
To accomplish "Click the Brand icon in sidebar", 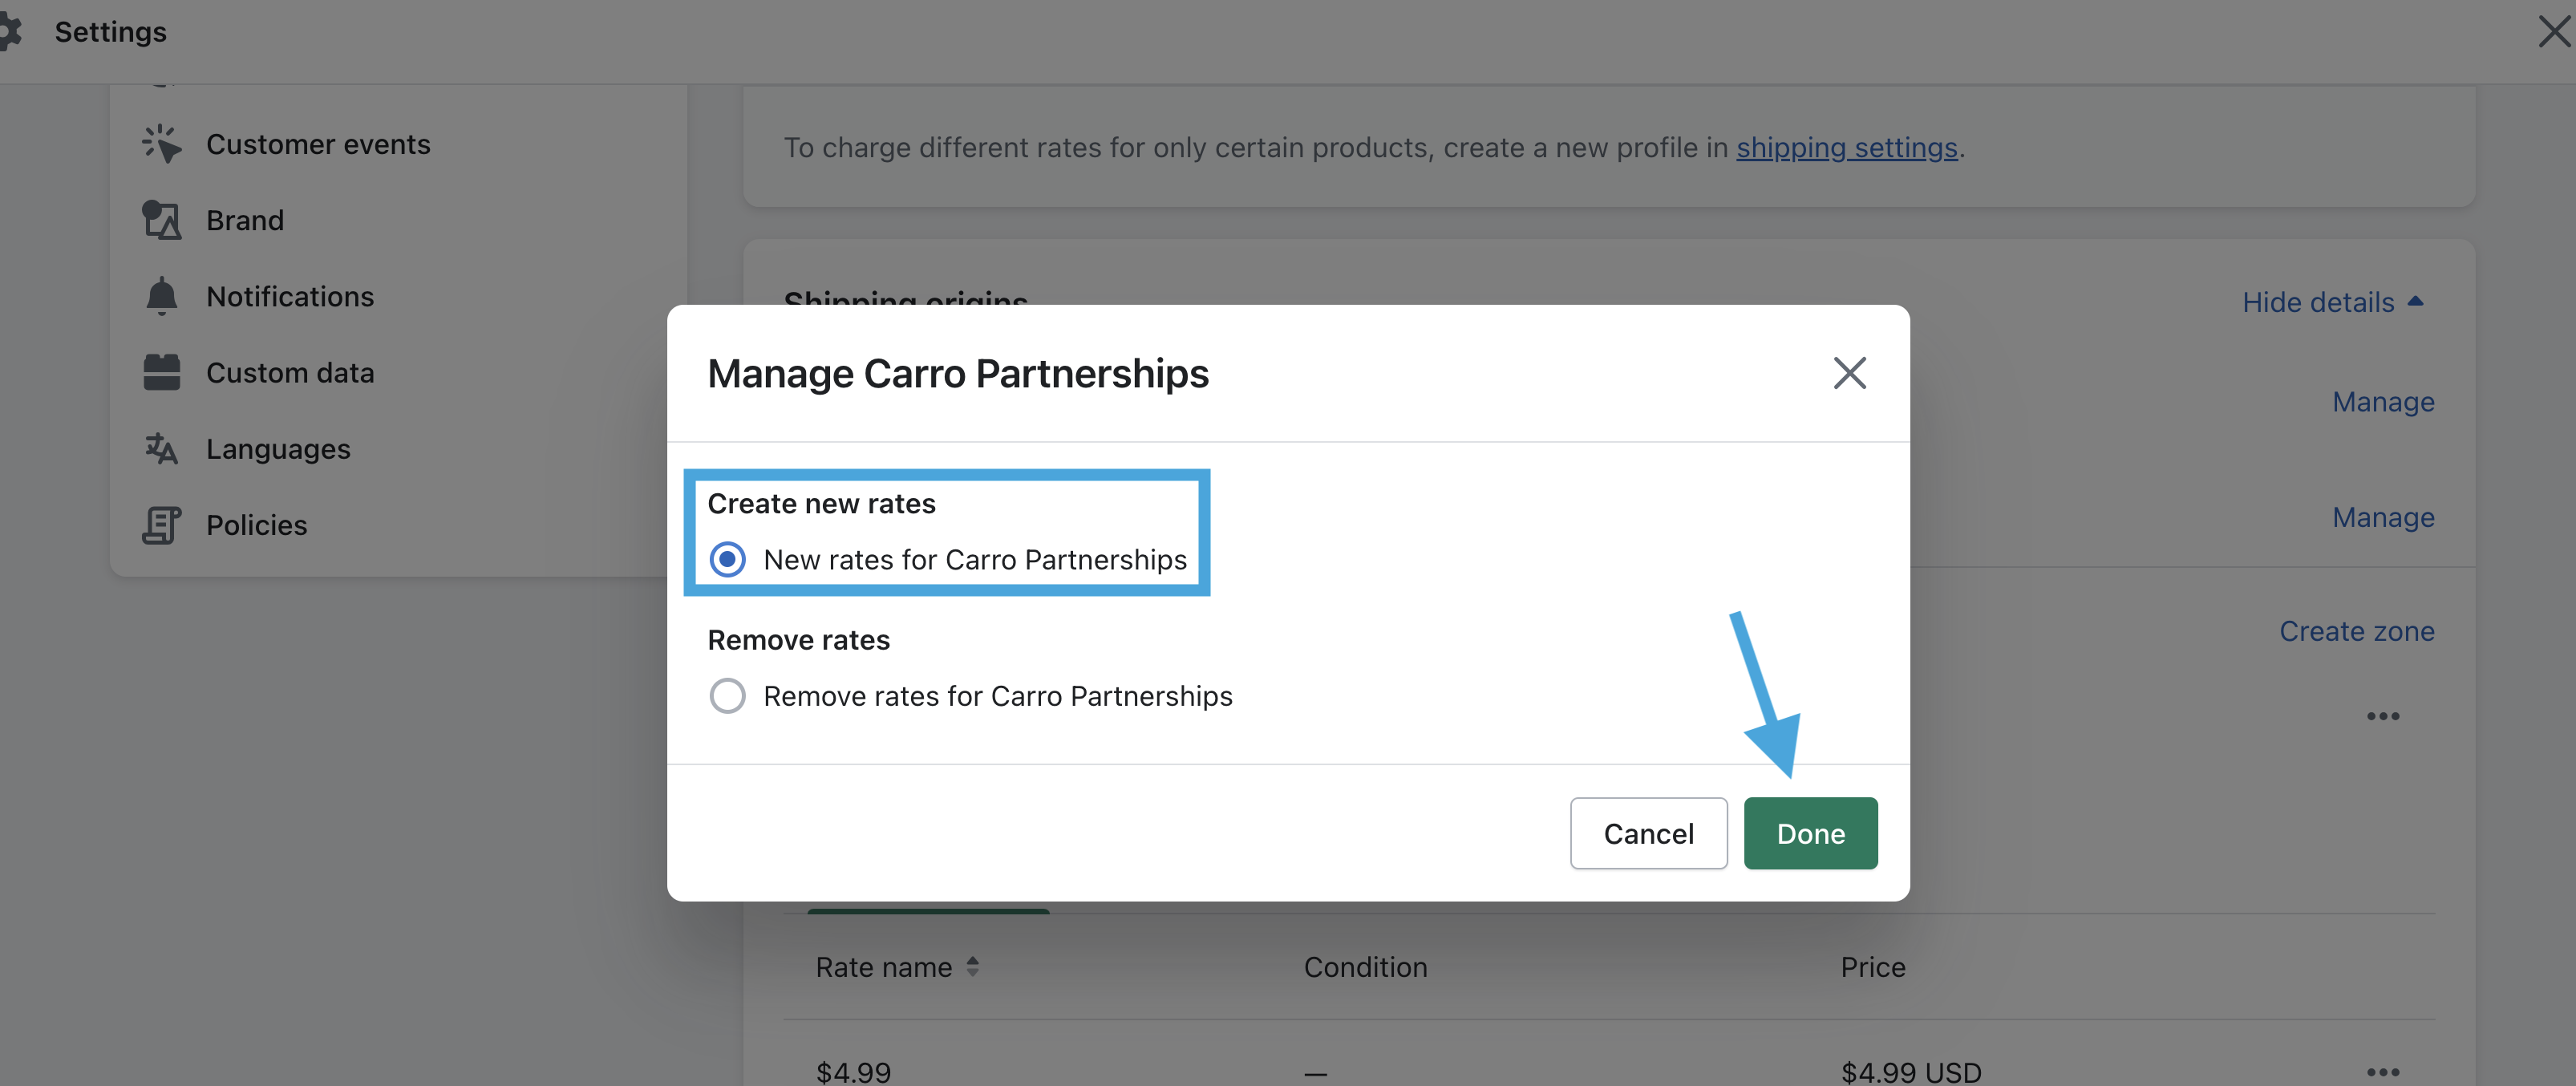I will click(161, 220).
